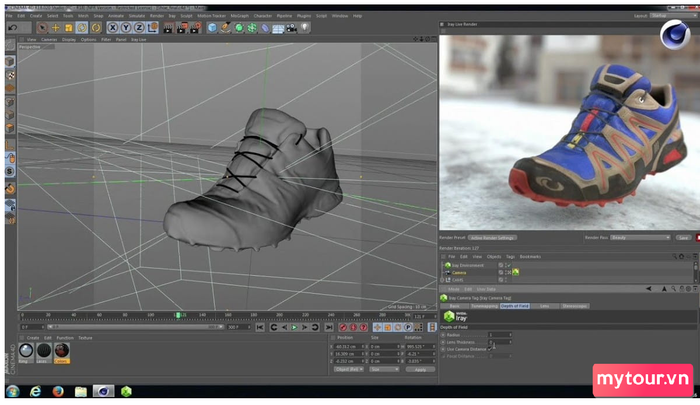Click the Radius value field
Viewport: 700px width, 405px height.
(500, 334)
